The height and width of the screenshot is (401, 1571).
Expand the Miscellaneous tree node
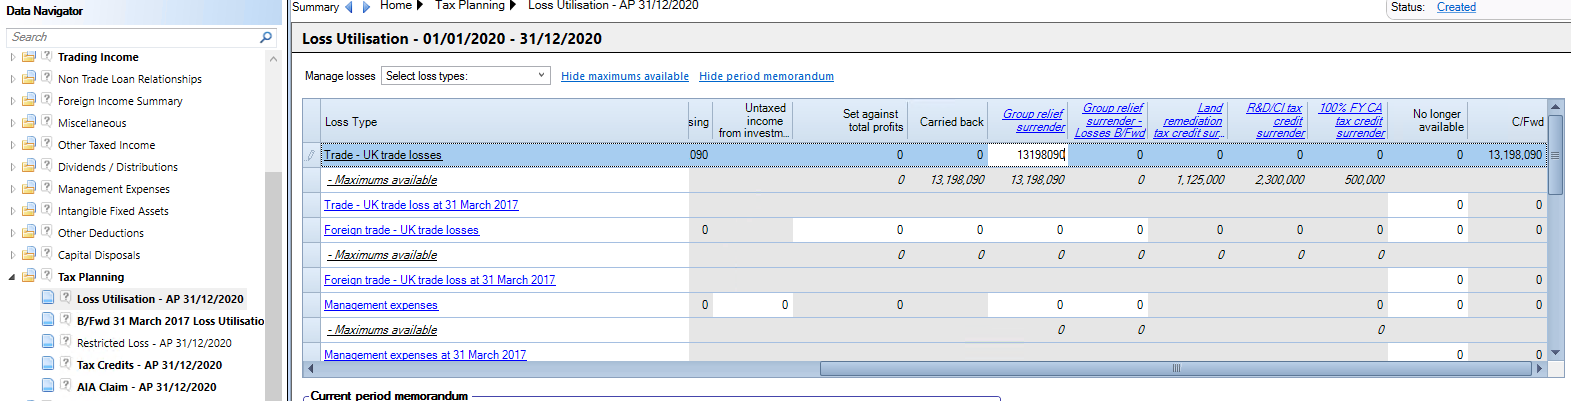click(x=12, y=123)
